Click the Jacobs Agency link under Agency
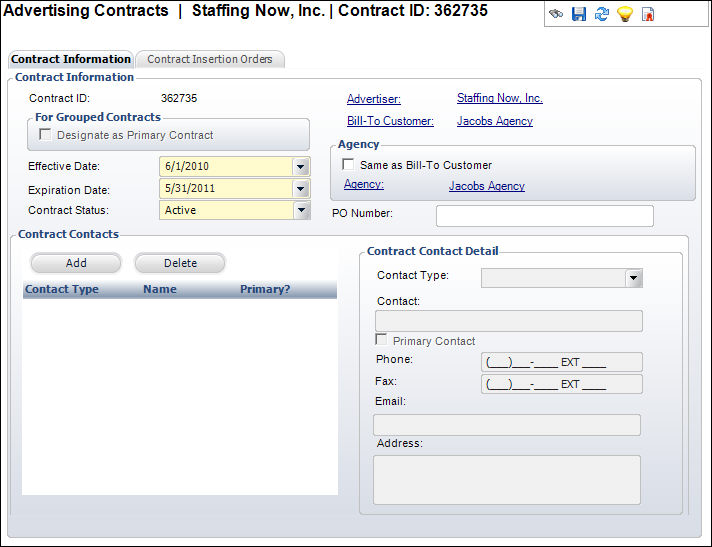The width and height of the screenshot is (712, 547). (486, 186)
